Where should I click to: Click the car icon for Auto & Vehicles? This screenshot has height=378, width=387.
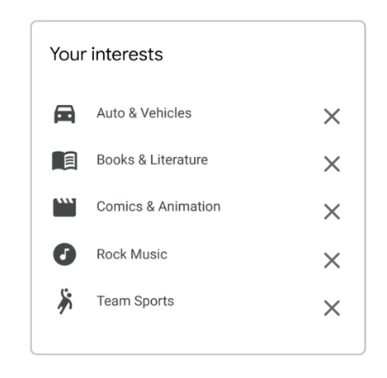[65, 114]
